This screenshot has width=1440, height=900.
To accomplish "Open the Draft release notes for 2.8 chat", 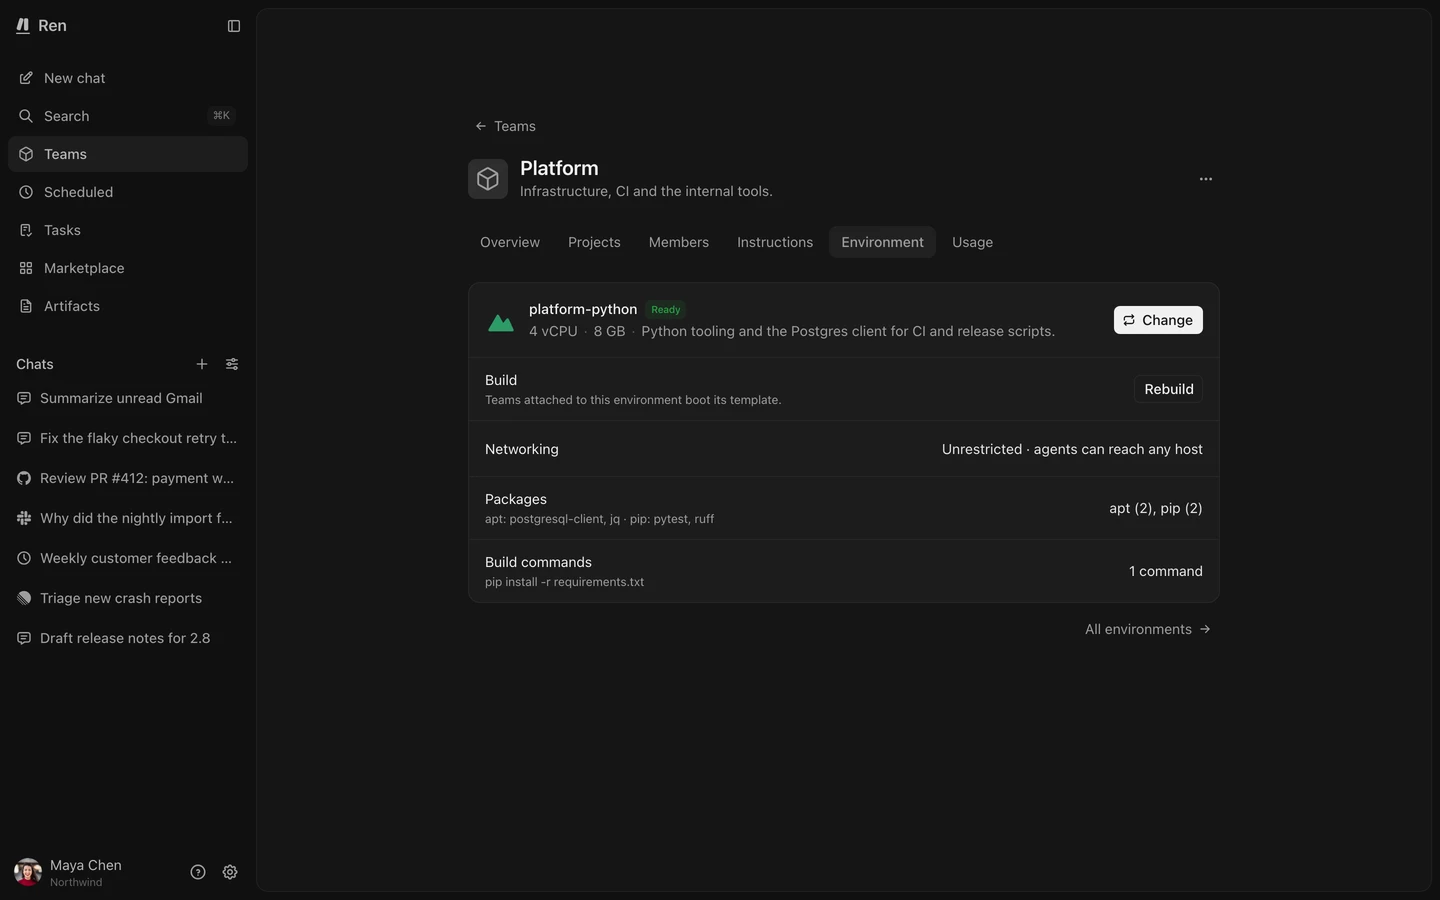I will (x=128, y=638).
